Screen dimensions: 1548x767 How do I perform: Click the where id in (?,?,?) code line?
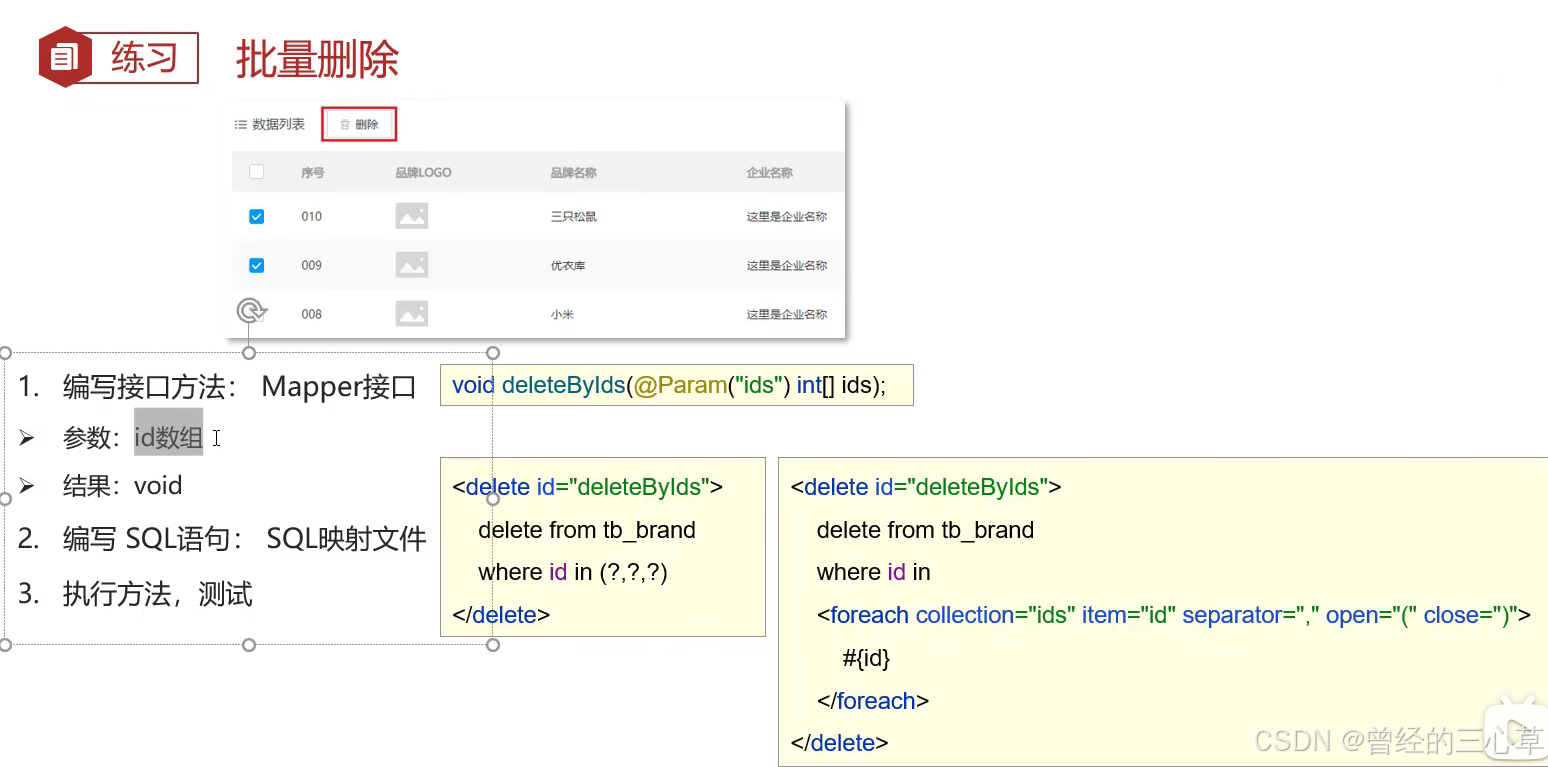pyautogui.click(x=573, y=572)
